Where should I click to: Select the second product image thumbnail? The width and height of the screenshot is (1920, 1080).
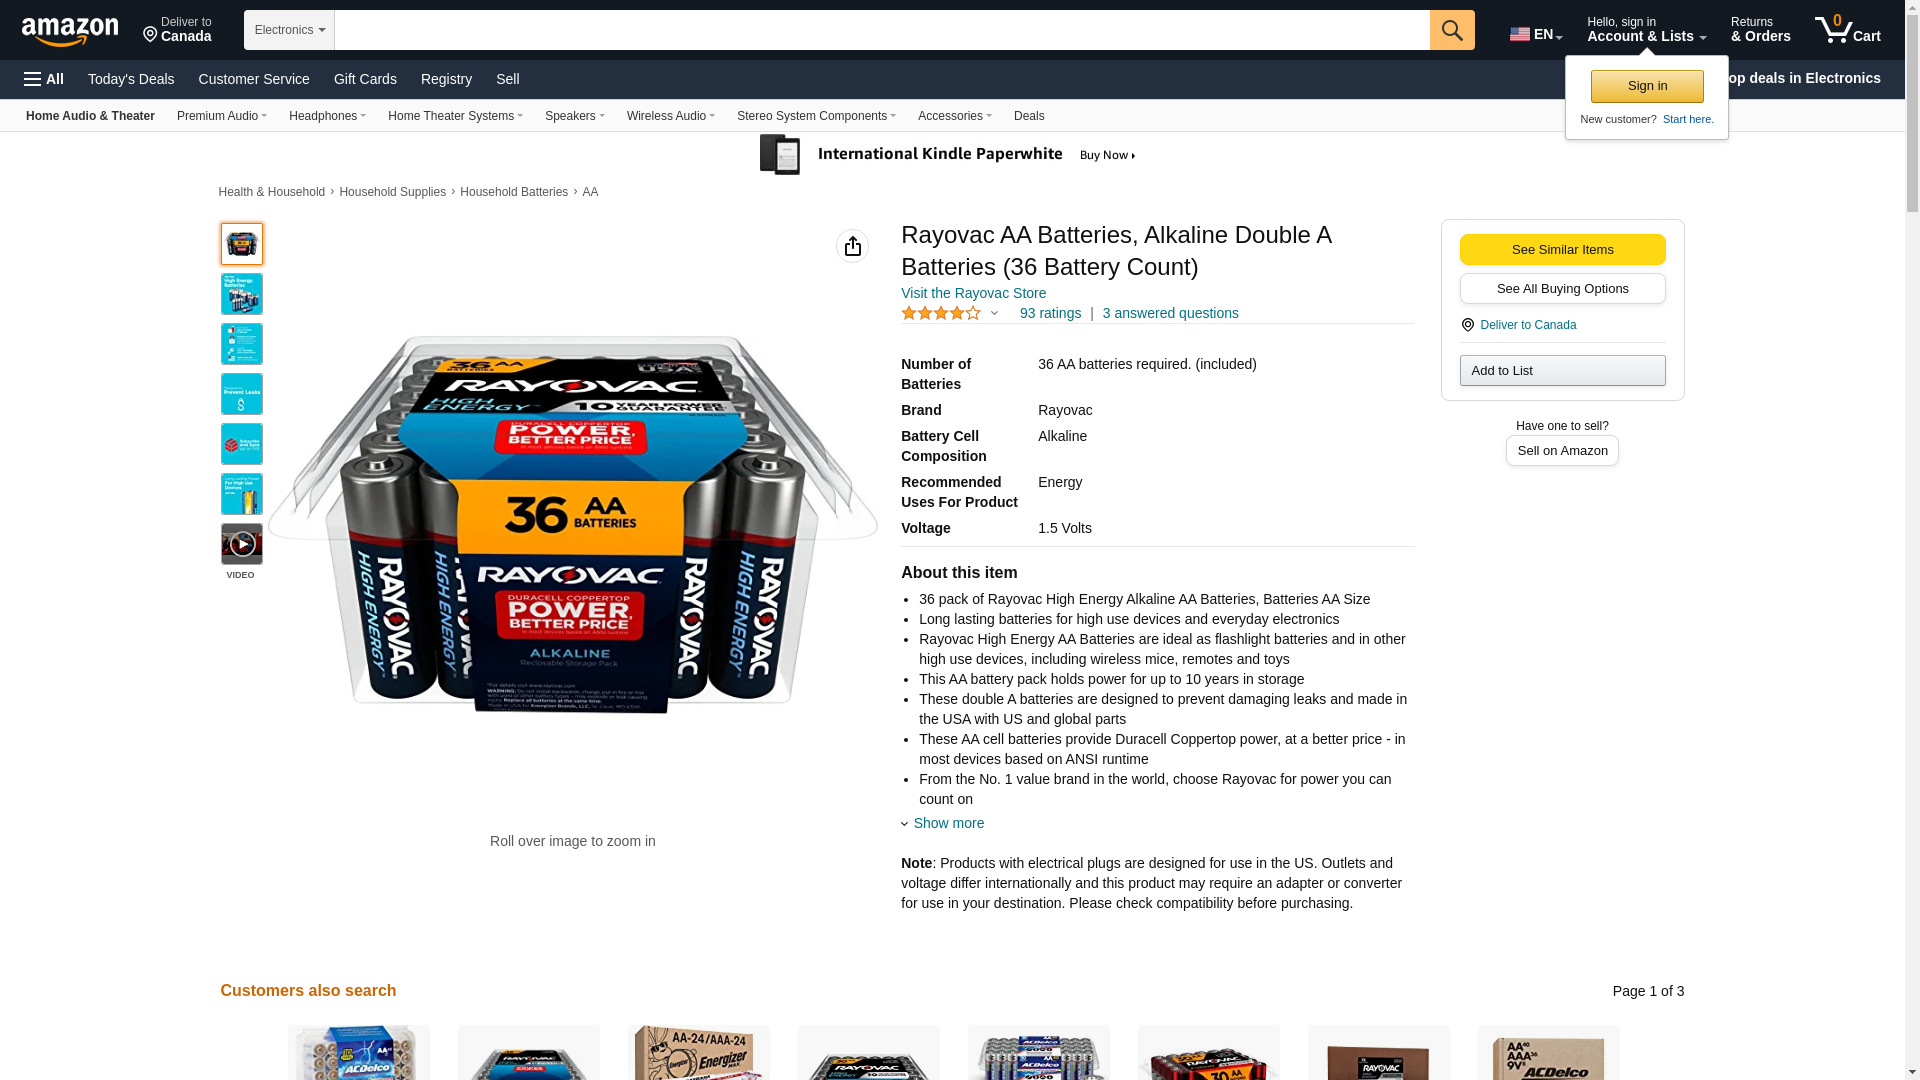(241, 294)
